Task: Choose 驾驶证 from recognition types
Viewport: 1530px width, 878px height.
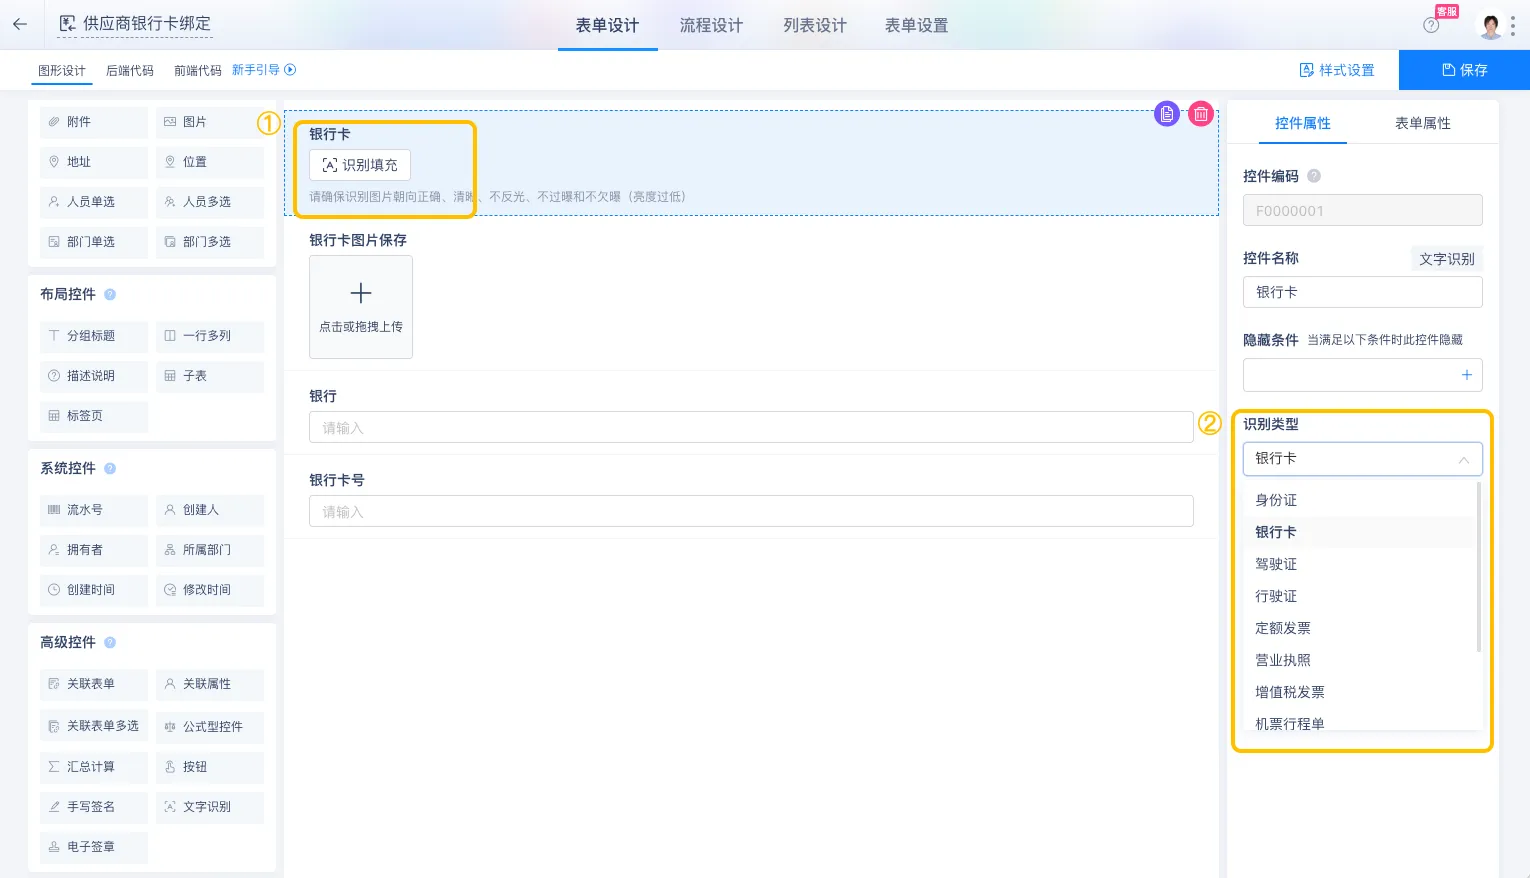Action: 1360,564
